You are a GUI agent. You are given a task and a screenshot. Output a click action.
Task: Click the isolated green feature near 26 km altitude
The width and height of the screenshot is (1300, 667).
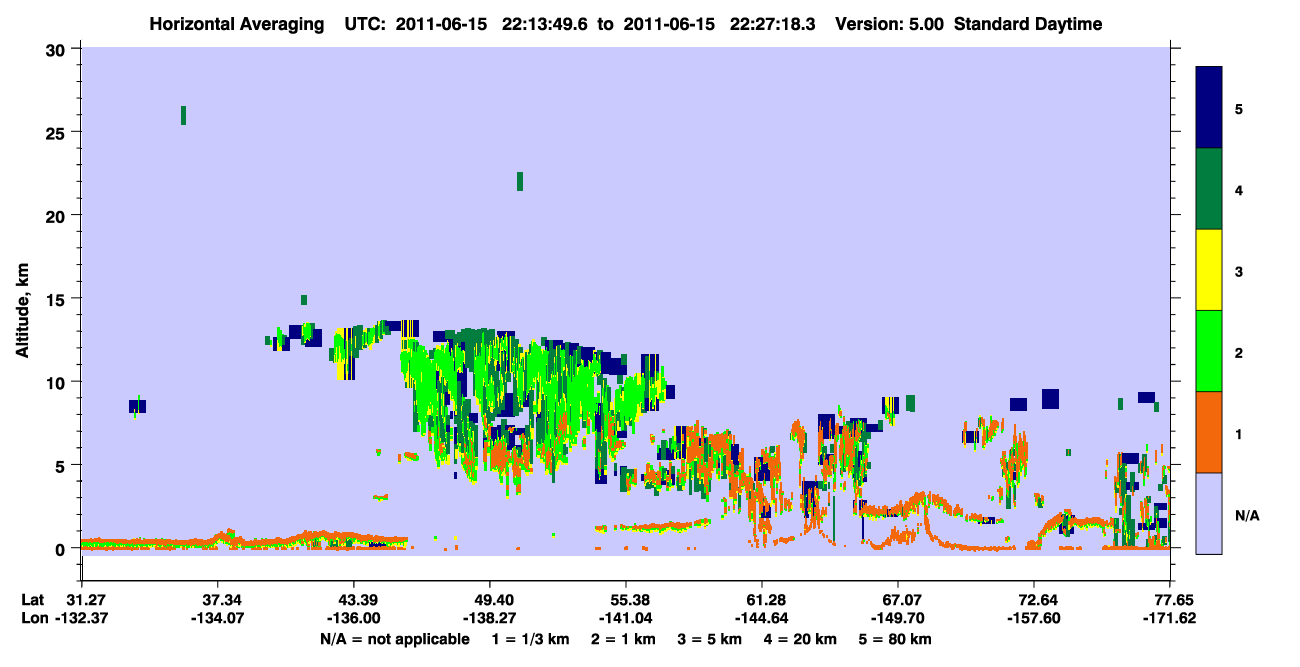[183, 115]
